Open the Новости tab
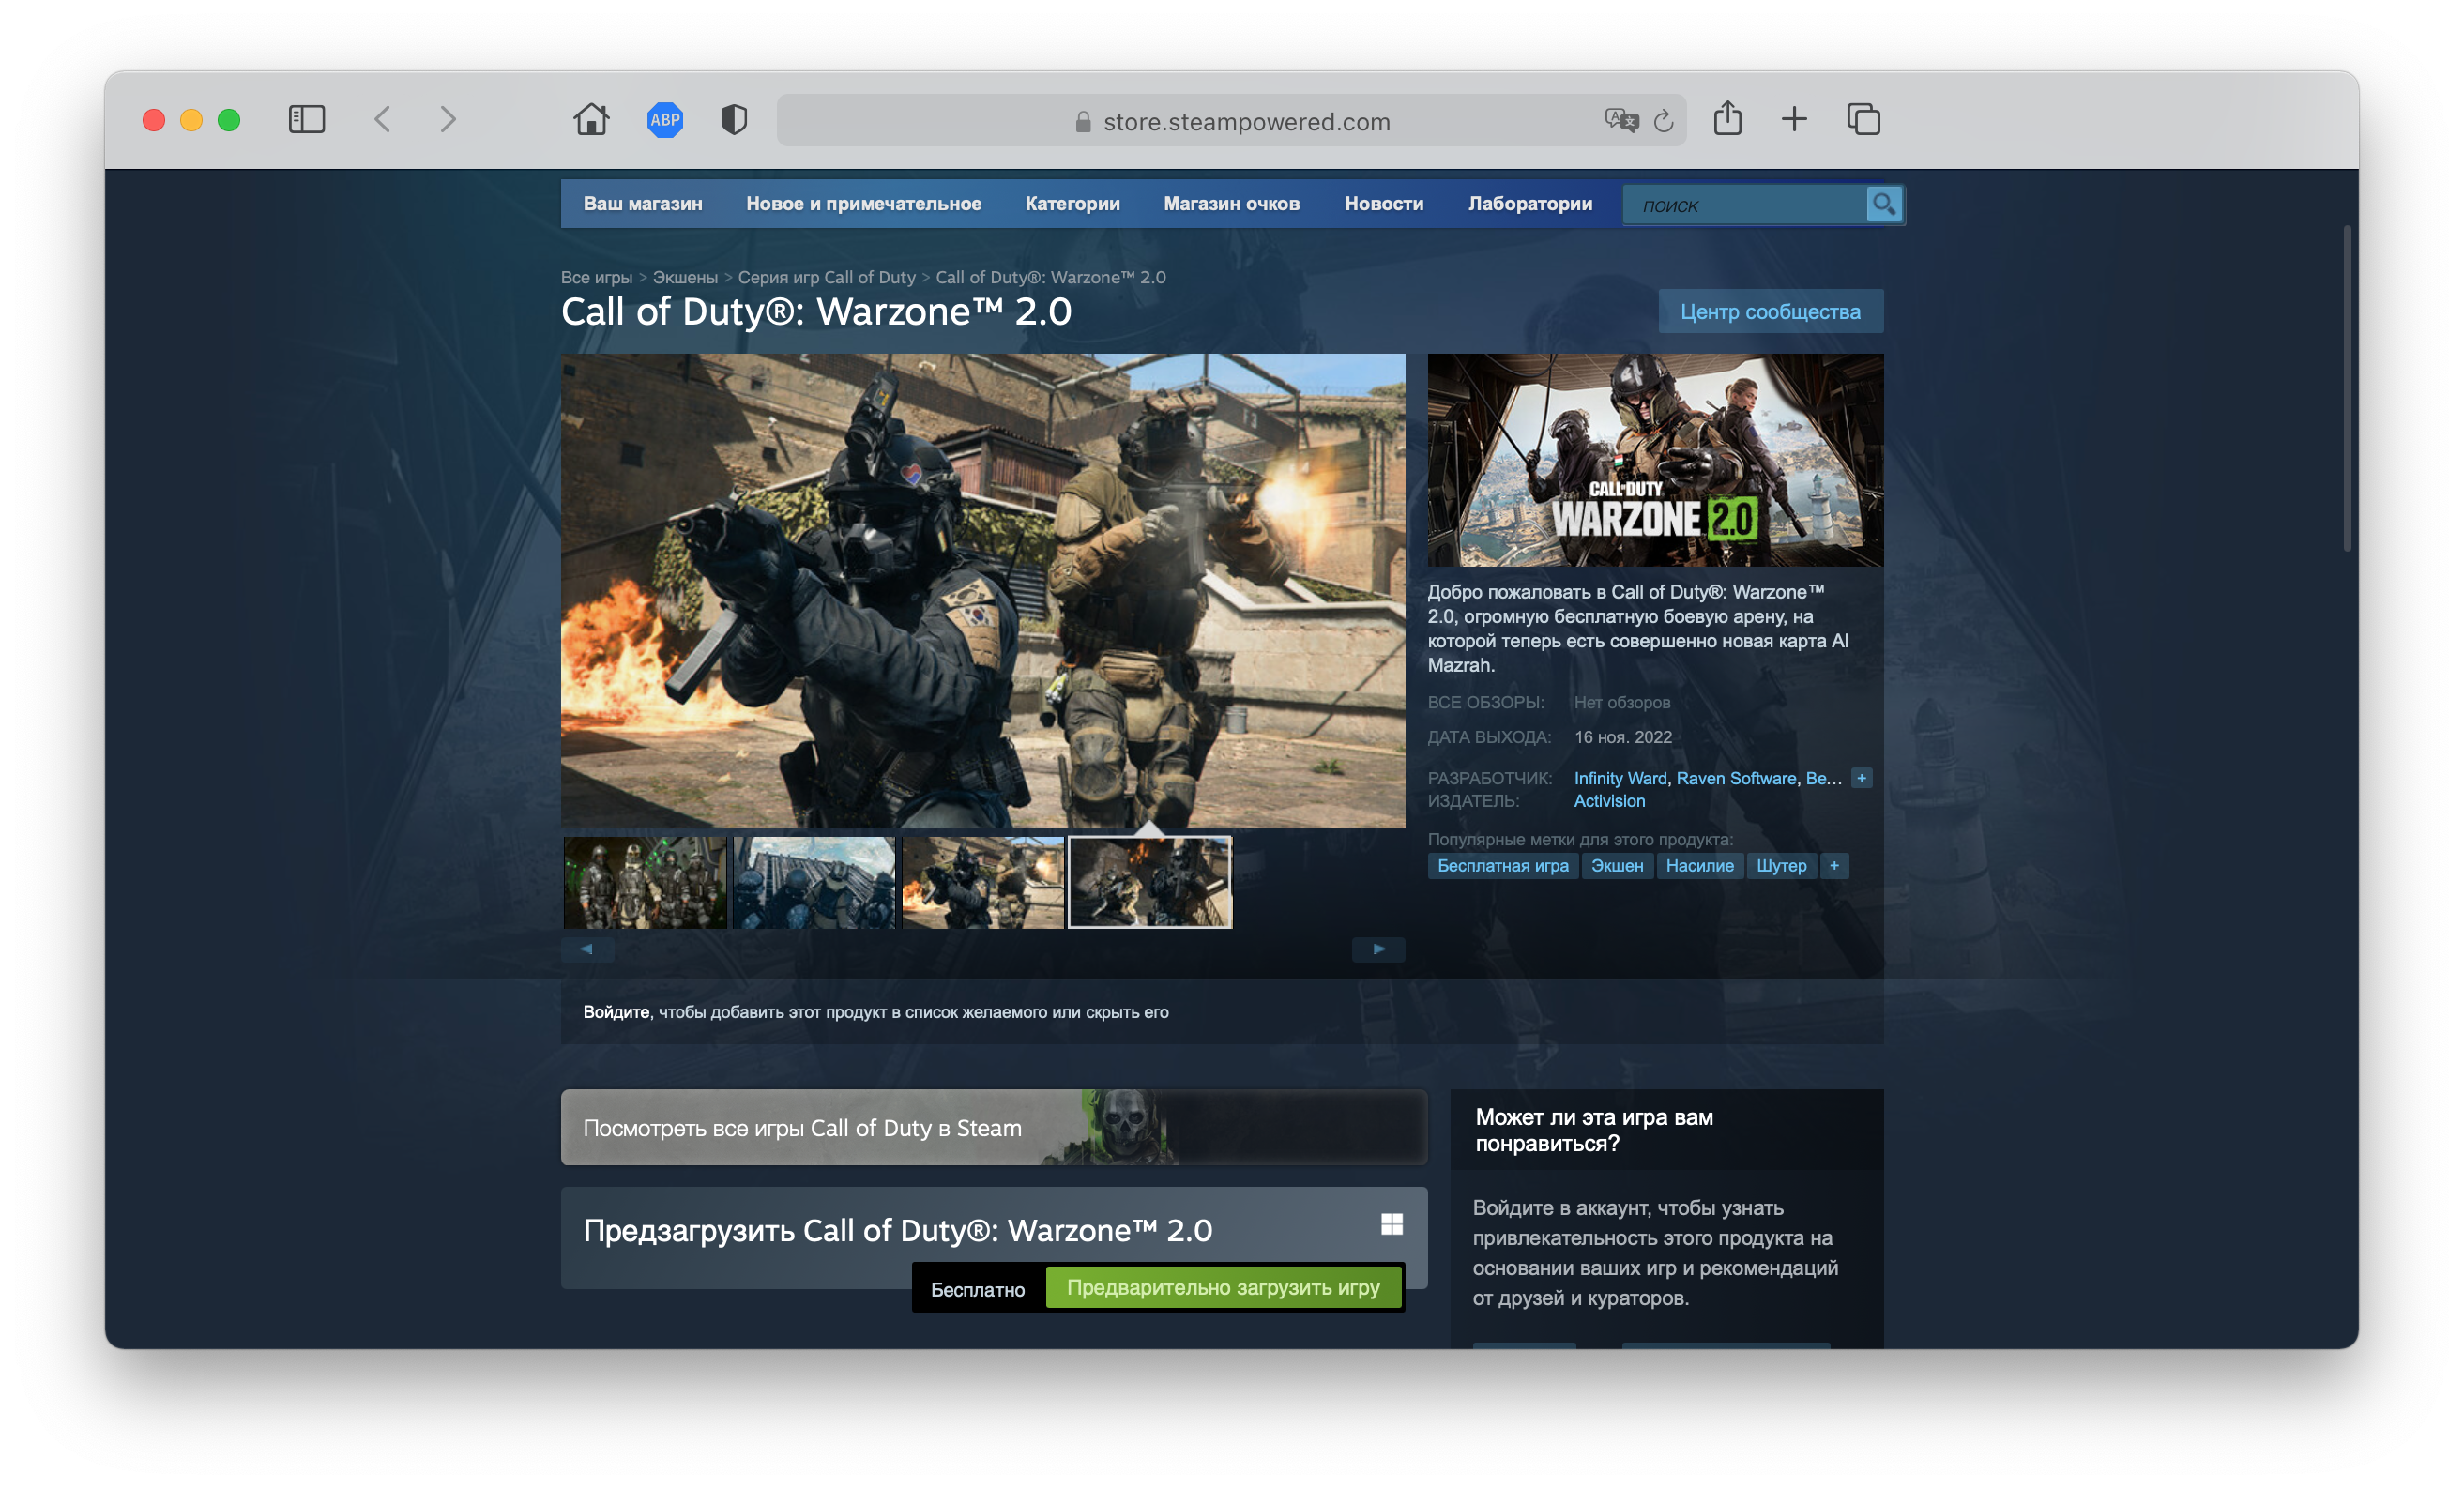The width and height of the screenshot is (2464, 1488). coord(1384,204)
